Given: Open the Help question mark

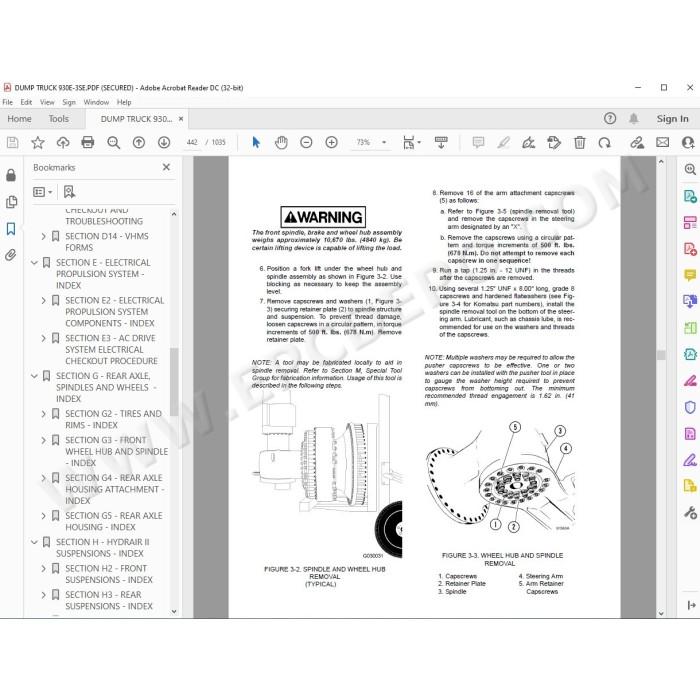Looking at the screenshot, I should [x=610, y=118].
